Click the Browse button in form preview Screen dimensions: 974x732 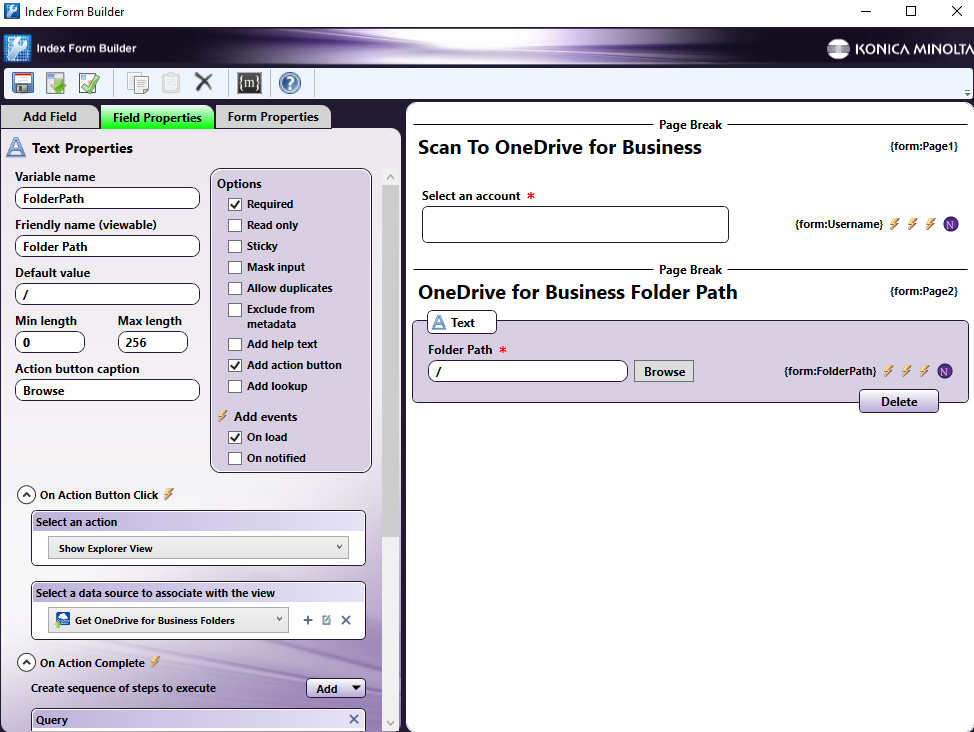664,372
